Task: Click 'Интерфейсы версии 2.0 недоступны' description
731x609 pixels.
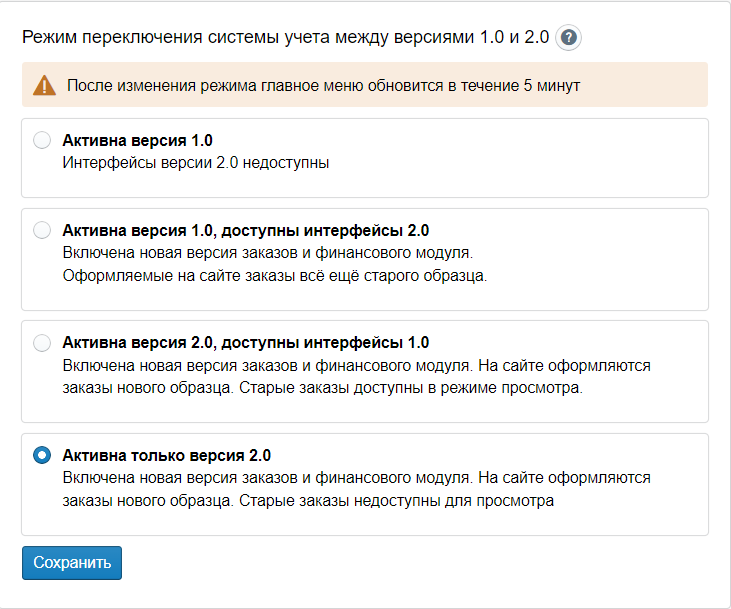Action: pyautogui.click(x=195, y=162)
